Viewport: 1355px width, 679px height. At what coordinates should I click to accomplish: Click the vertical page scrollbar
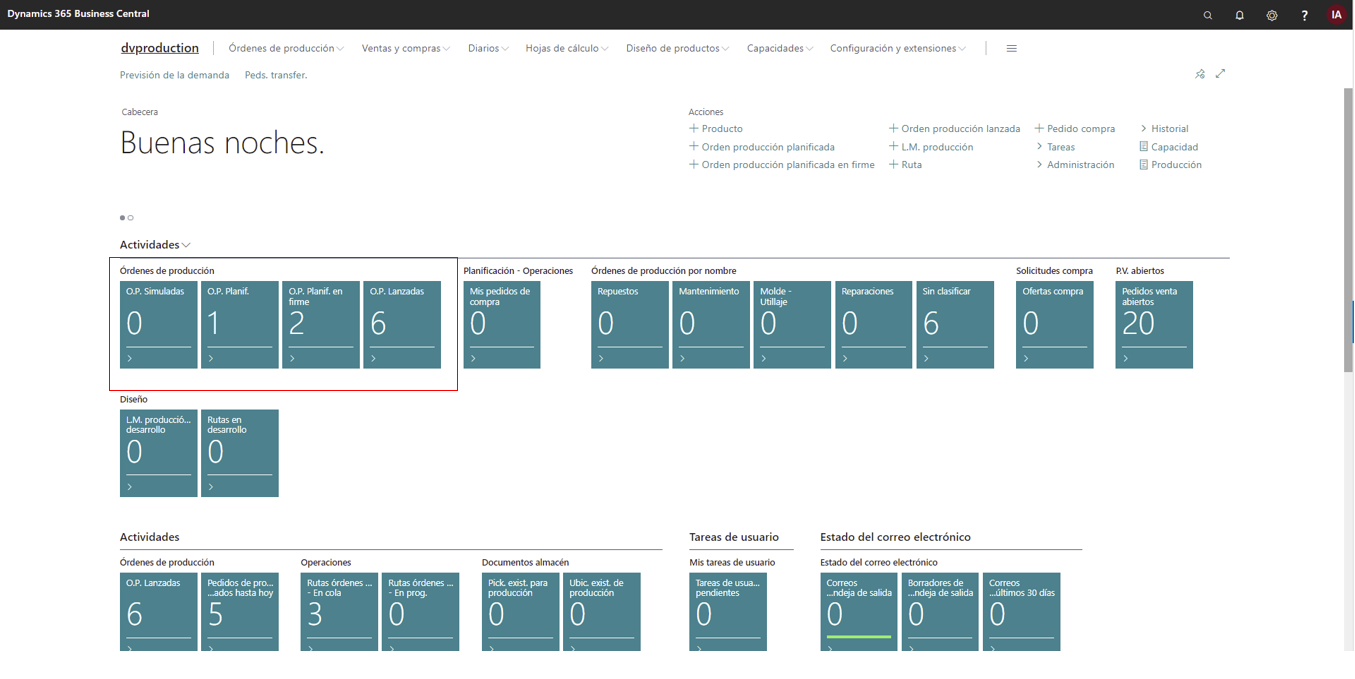point(1349,230)
